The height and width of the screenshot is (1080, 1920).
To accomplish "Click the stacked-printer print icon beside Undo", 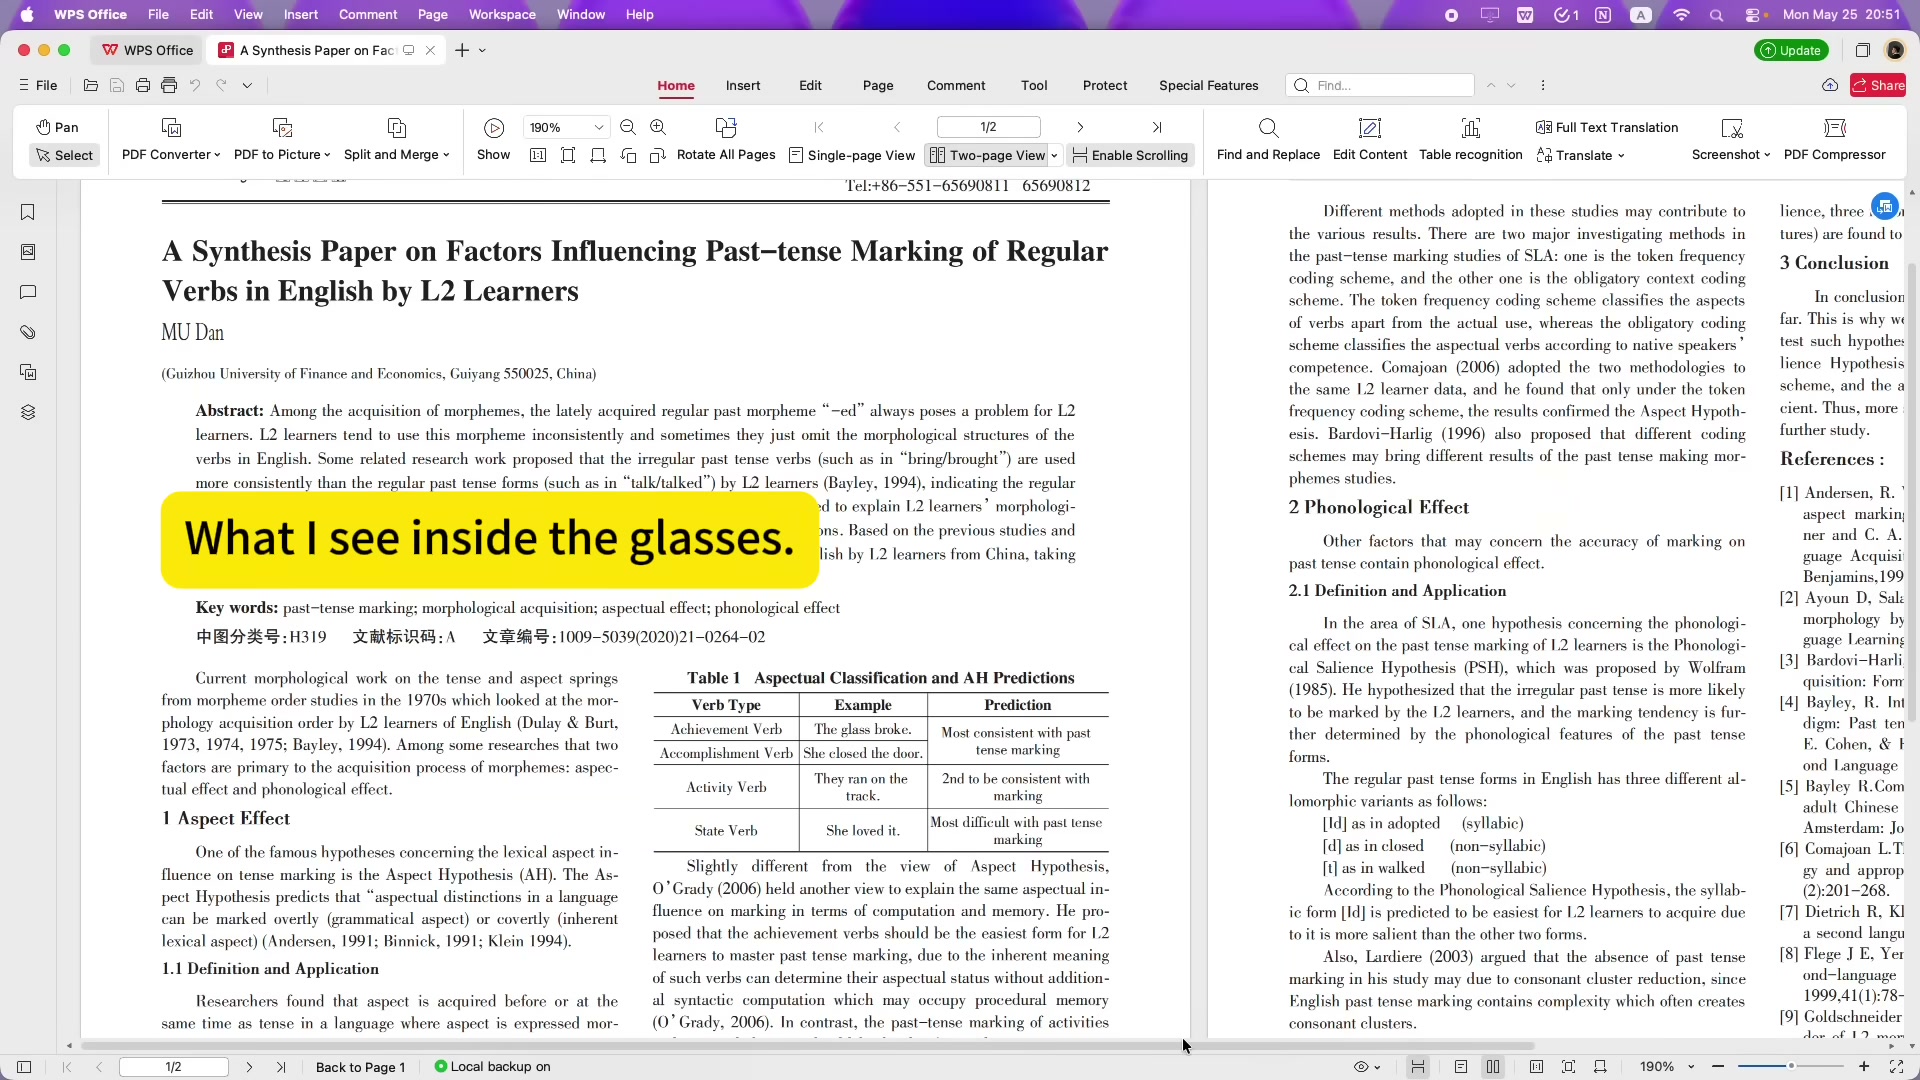I will (x=169, y=86).
